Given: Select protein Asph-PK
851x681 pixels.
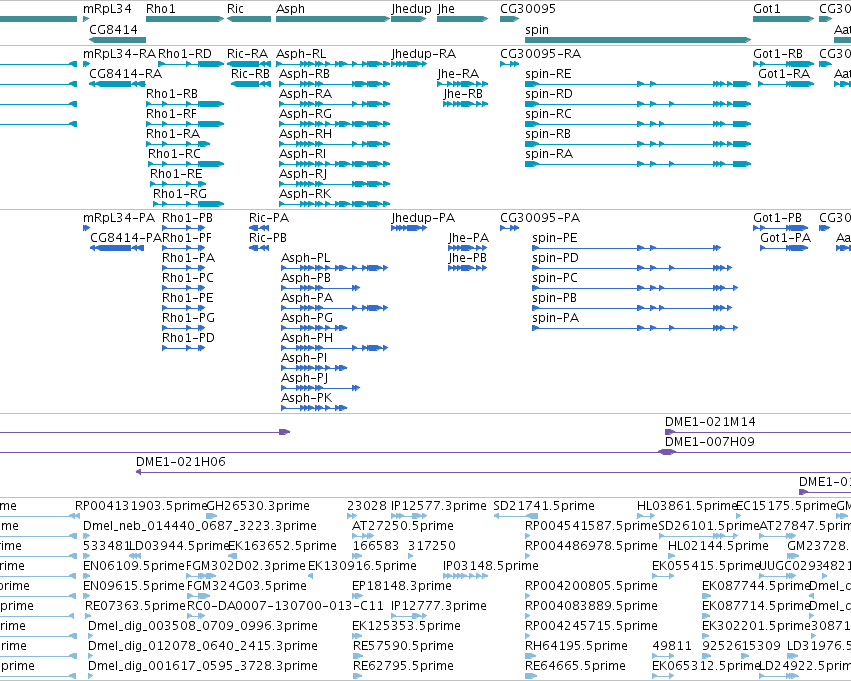Looking at the screenshot, I should click(306, 398).
